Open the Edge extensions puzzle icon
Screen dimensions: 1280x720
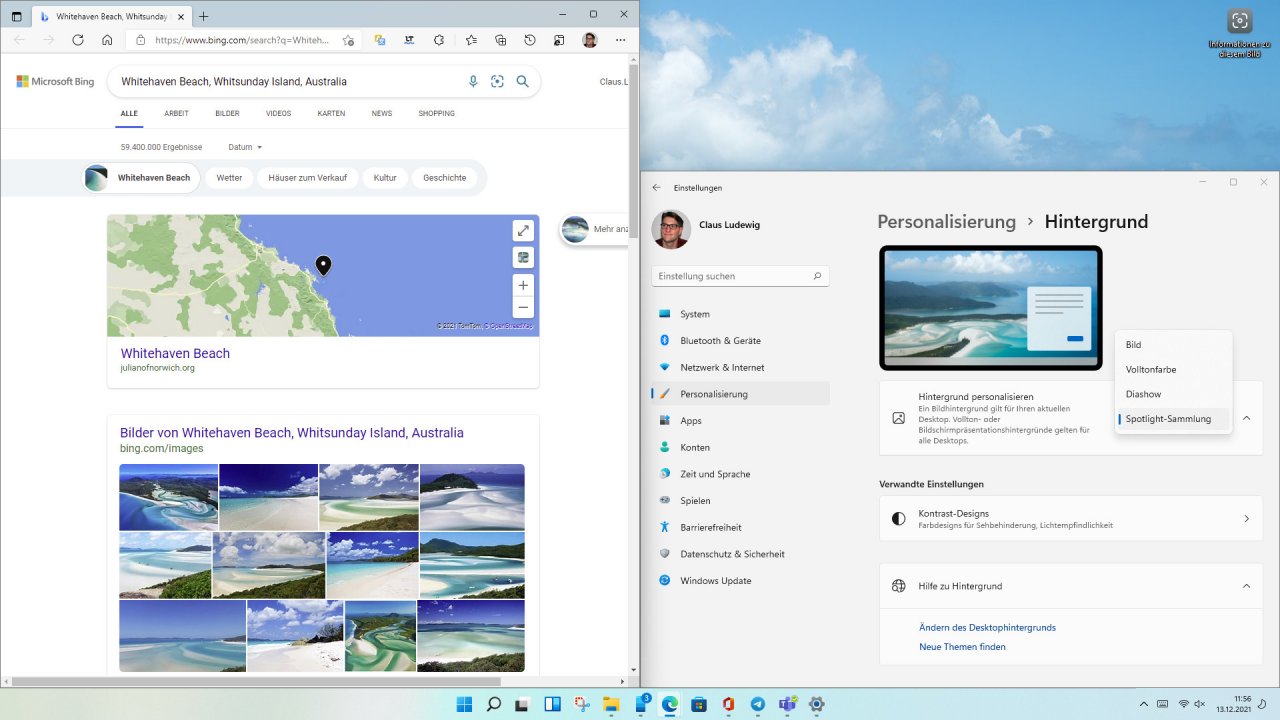pos(439,40)
